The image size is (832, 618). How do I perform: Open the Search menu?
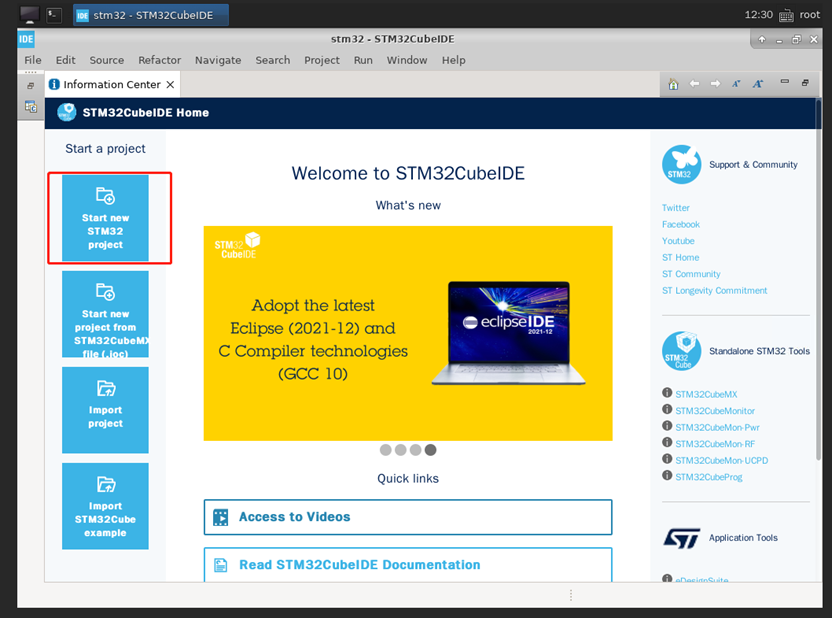(273, 60)
